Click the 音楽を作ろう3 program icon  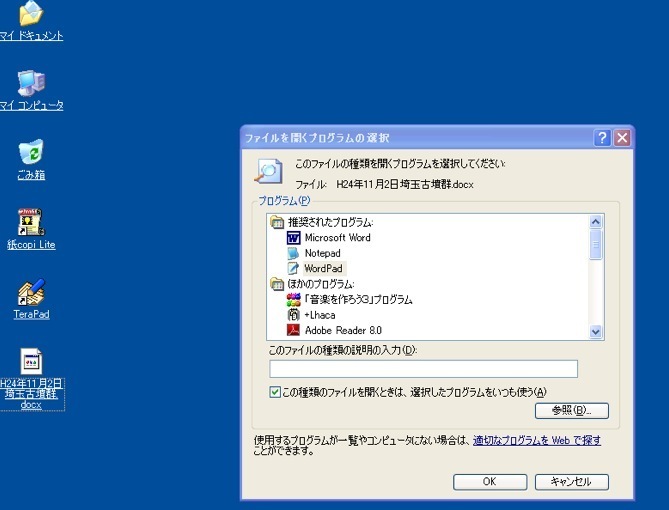294,300
